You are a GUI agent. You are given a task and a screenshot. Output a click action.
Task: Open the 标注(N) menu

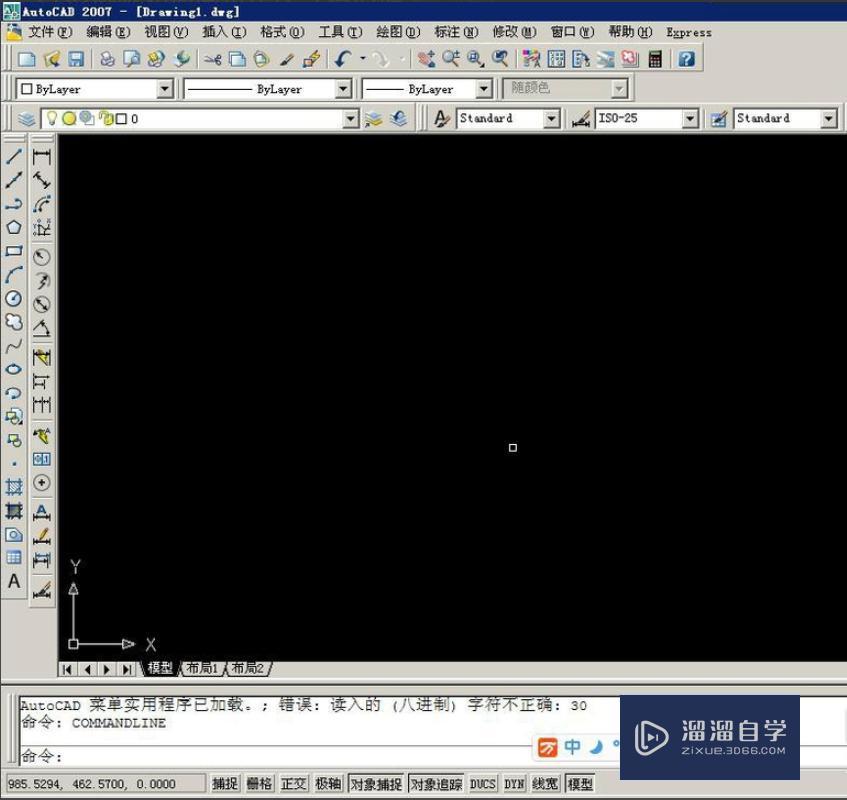[456, 32]
